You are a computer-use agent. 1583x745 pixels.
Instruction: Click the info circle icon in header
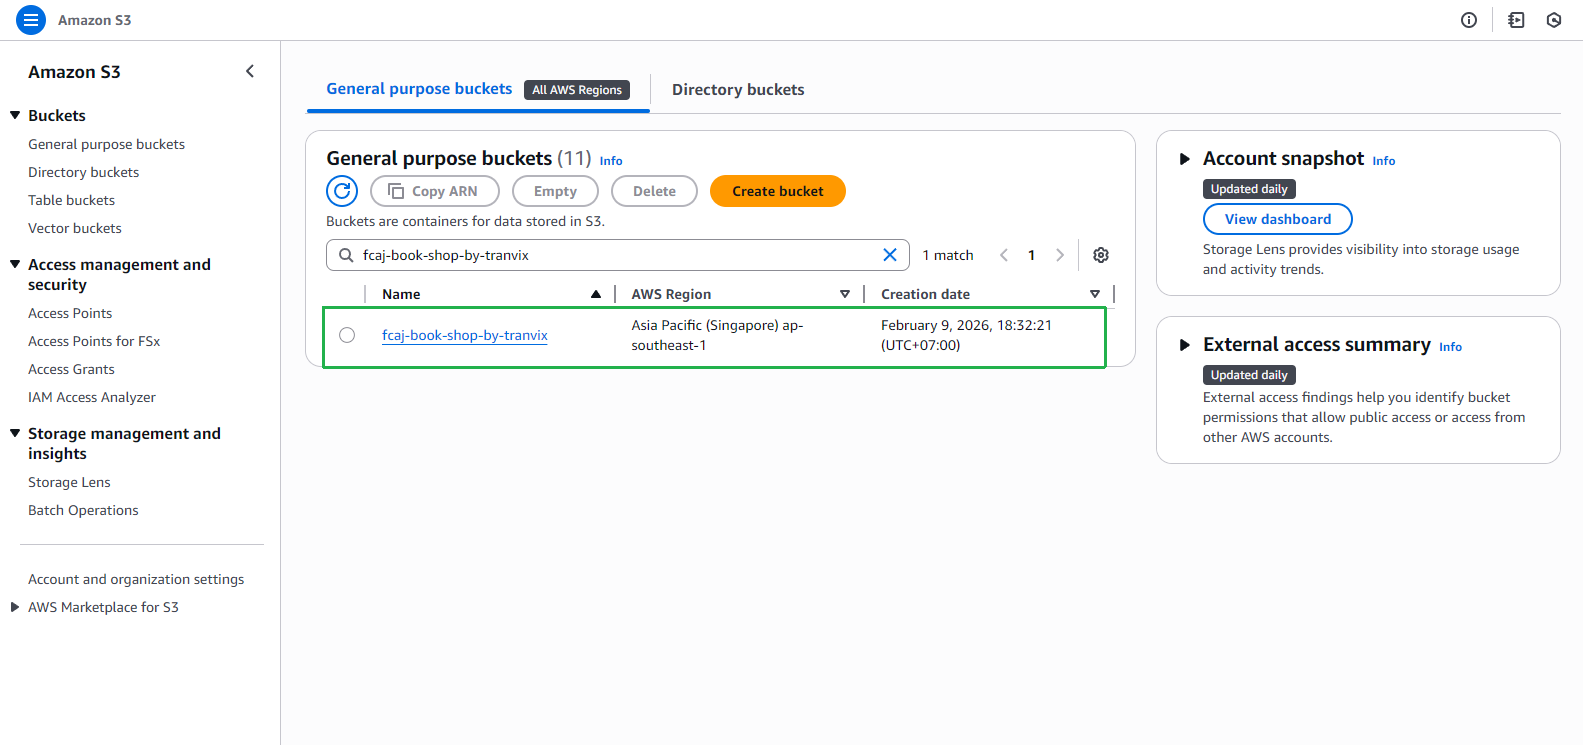point(1469,20)
